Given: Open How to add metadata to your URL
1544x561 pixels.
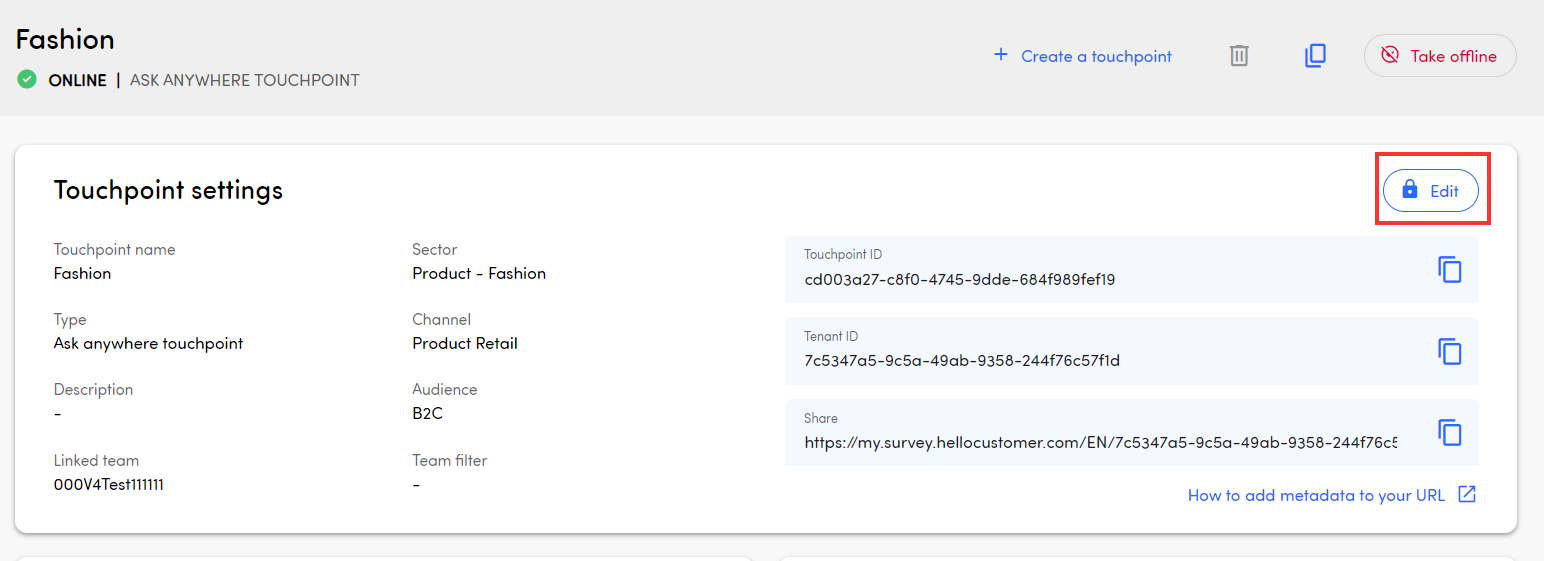Looking at the screenshot, I should coord(1316,496).
